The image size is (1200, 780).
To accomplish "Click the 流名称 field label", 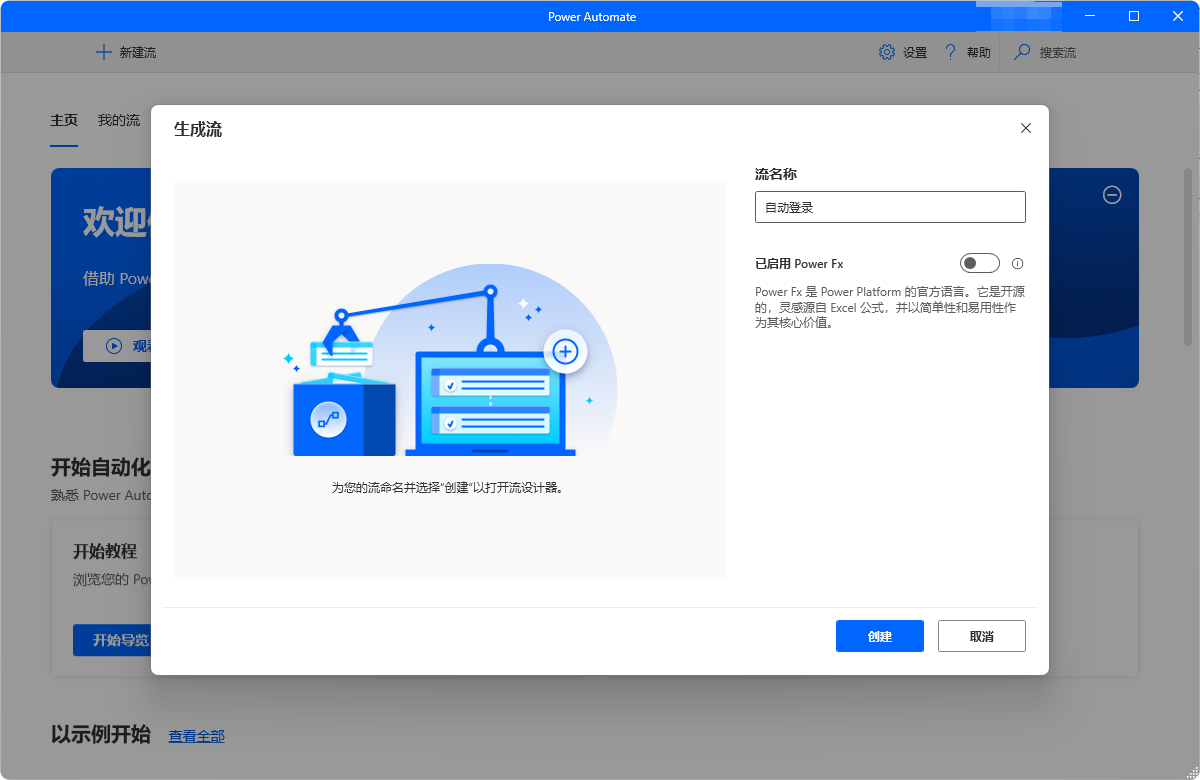I will [776, 174].
